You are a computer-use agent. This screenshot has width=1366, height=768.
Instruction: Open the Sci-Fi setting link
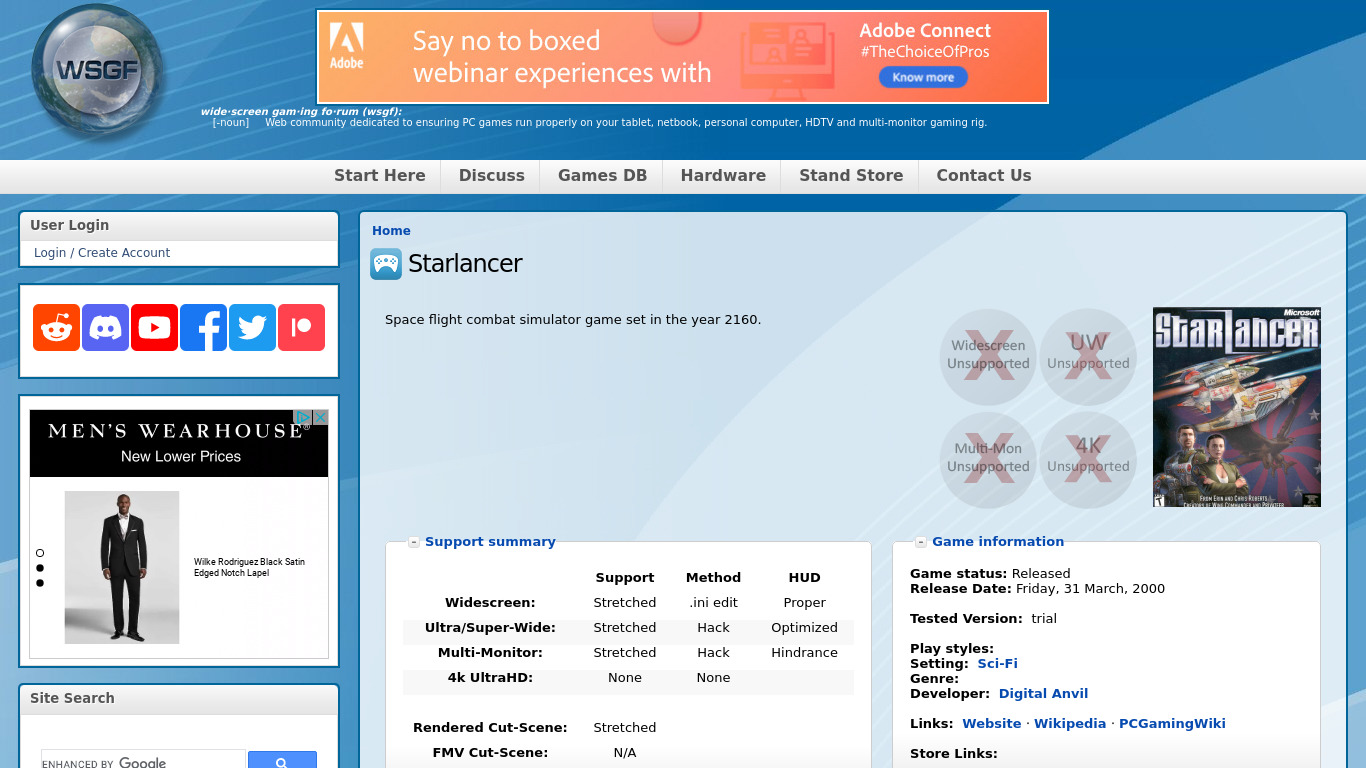[997, 664]
